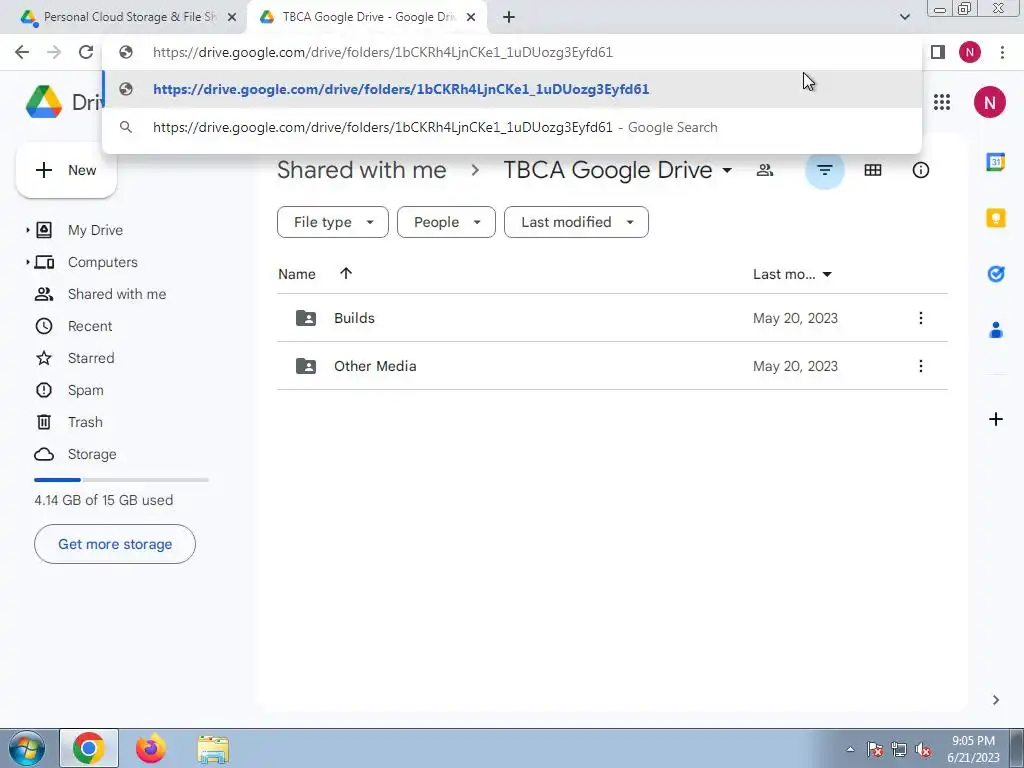1024x768 pixels.
Task: Open the Google account N avatar in Drive
Action: click(x=989, y=102)
